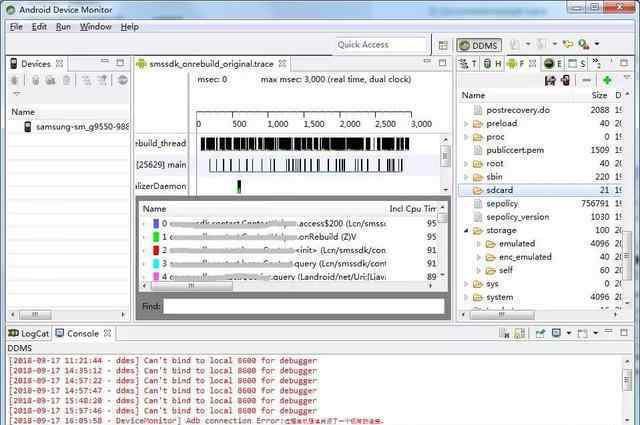Click the Incl Cpu Time column header

click(412, 209)
